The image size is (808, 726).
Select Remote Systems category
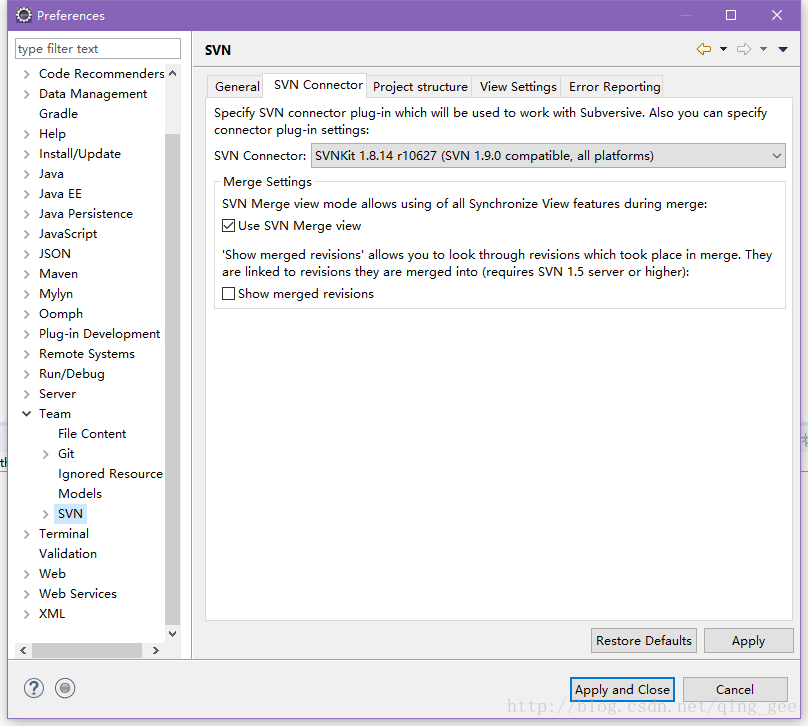coord(87,353)
